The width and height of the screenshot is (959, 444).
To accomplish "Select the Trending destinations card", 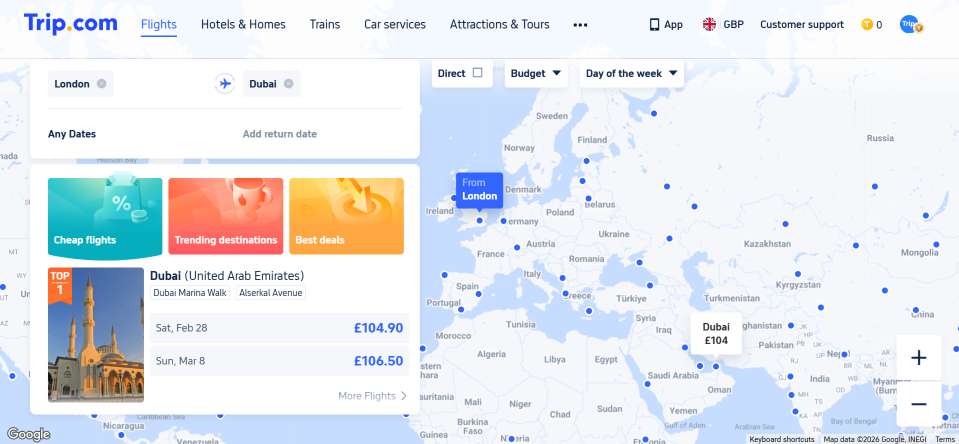I will [226, 216].
